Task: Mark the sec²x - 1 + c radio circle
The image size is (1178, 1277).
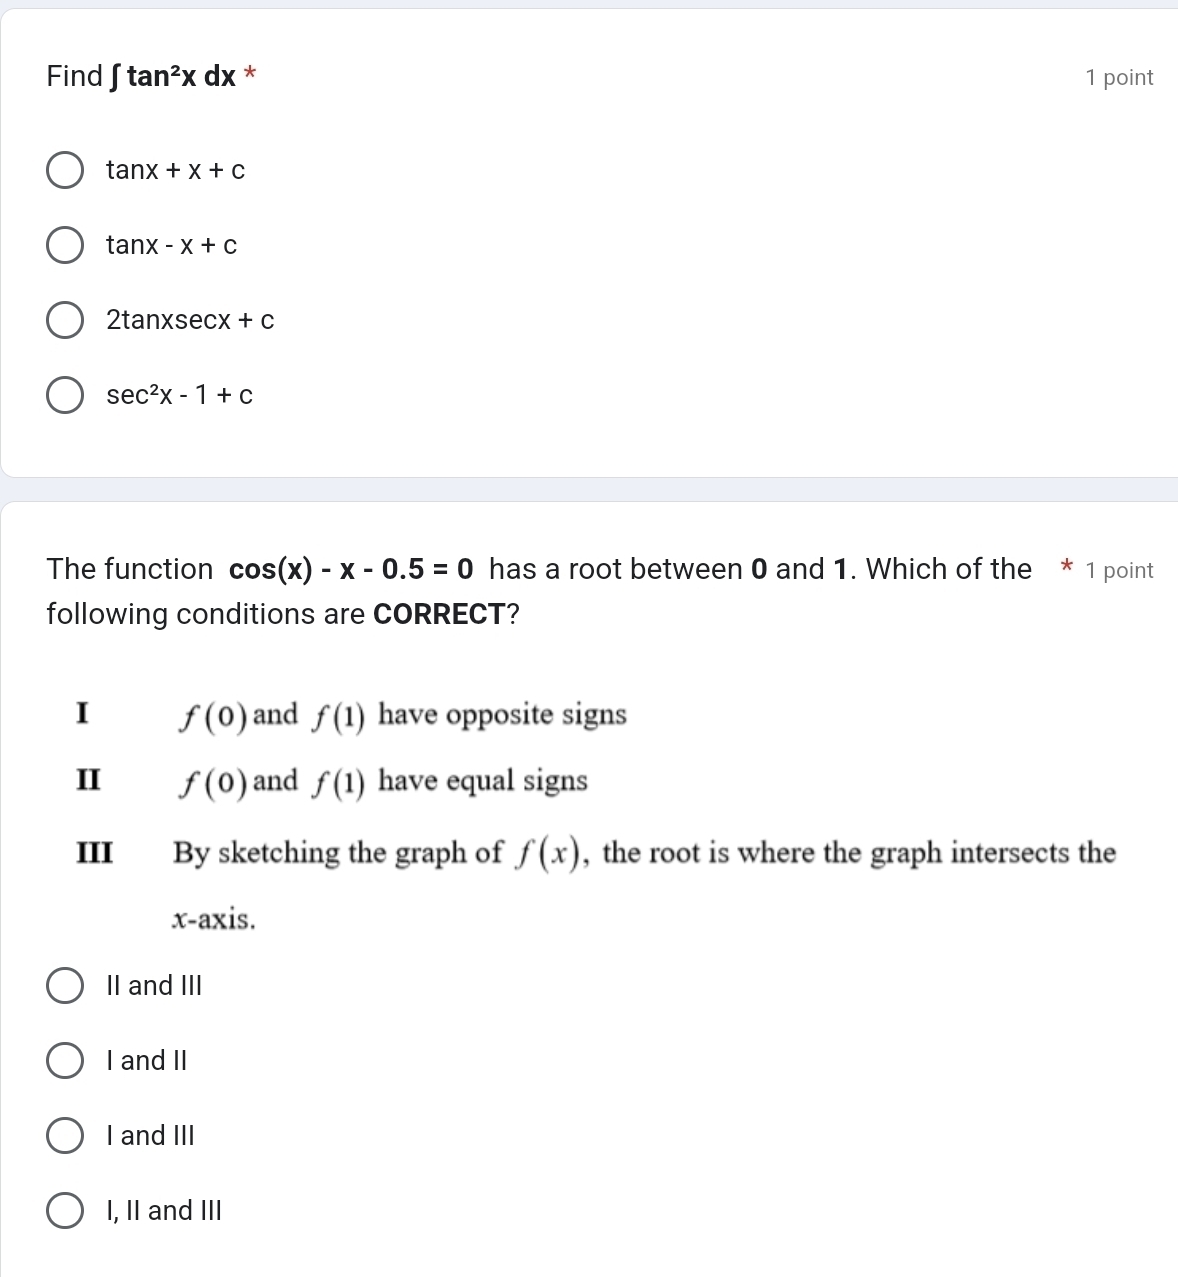Action: point(65,396)
